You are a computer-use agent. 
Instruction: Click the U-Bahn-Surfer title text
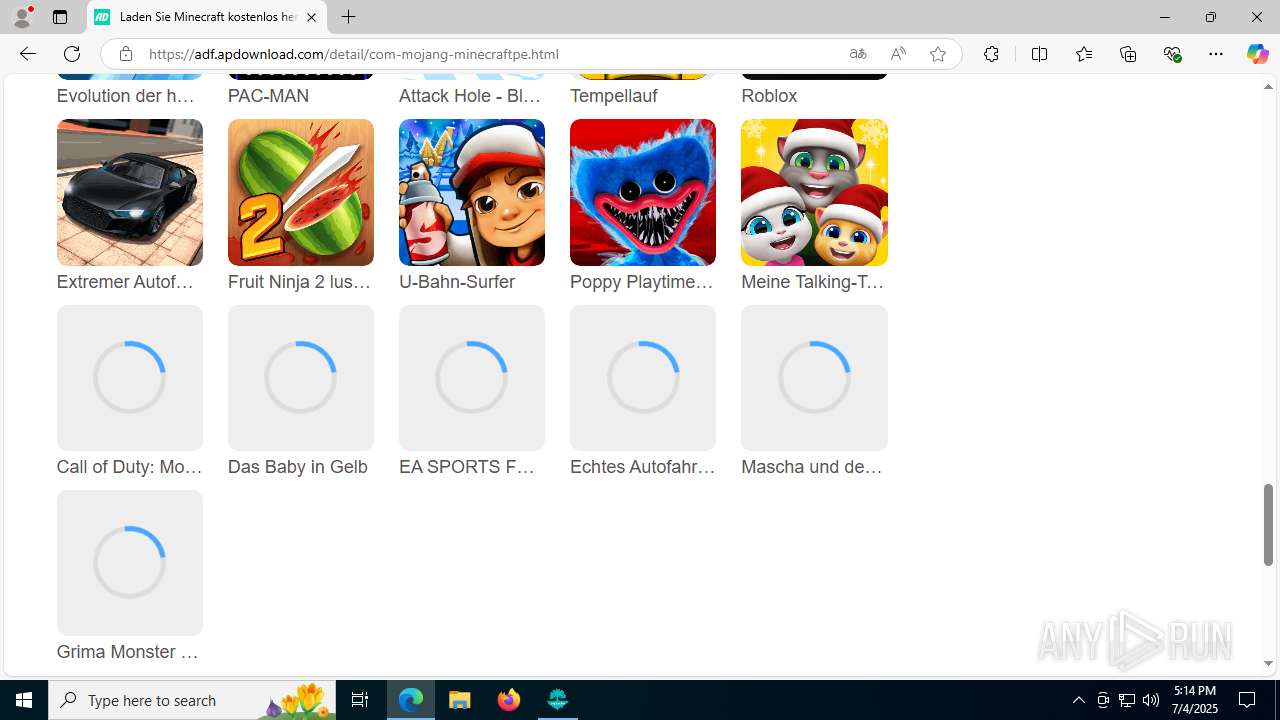(457, 282)
